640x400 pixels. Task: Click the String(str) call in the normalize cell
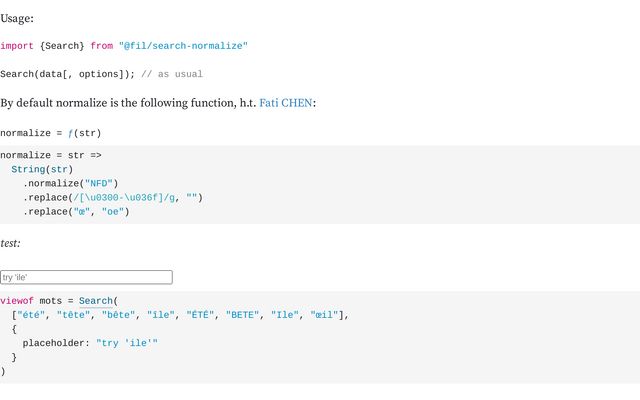(x=42, y=169)
